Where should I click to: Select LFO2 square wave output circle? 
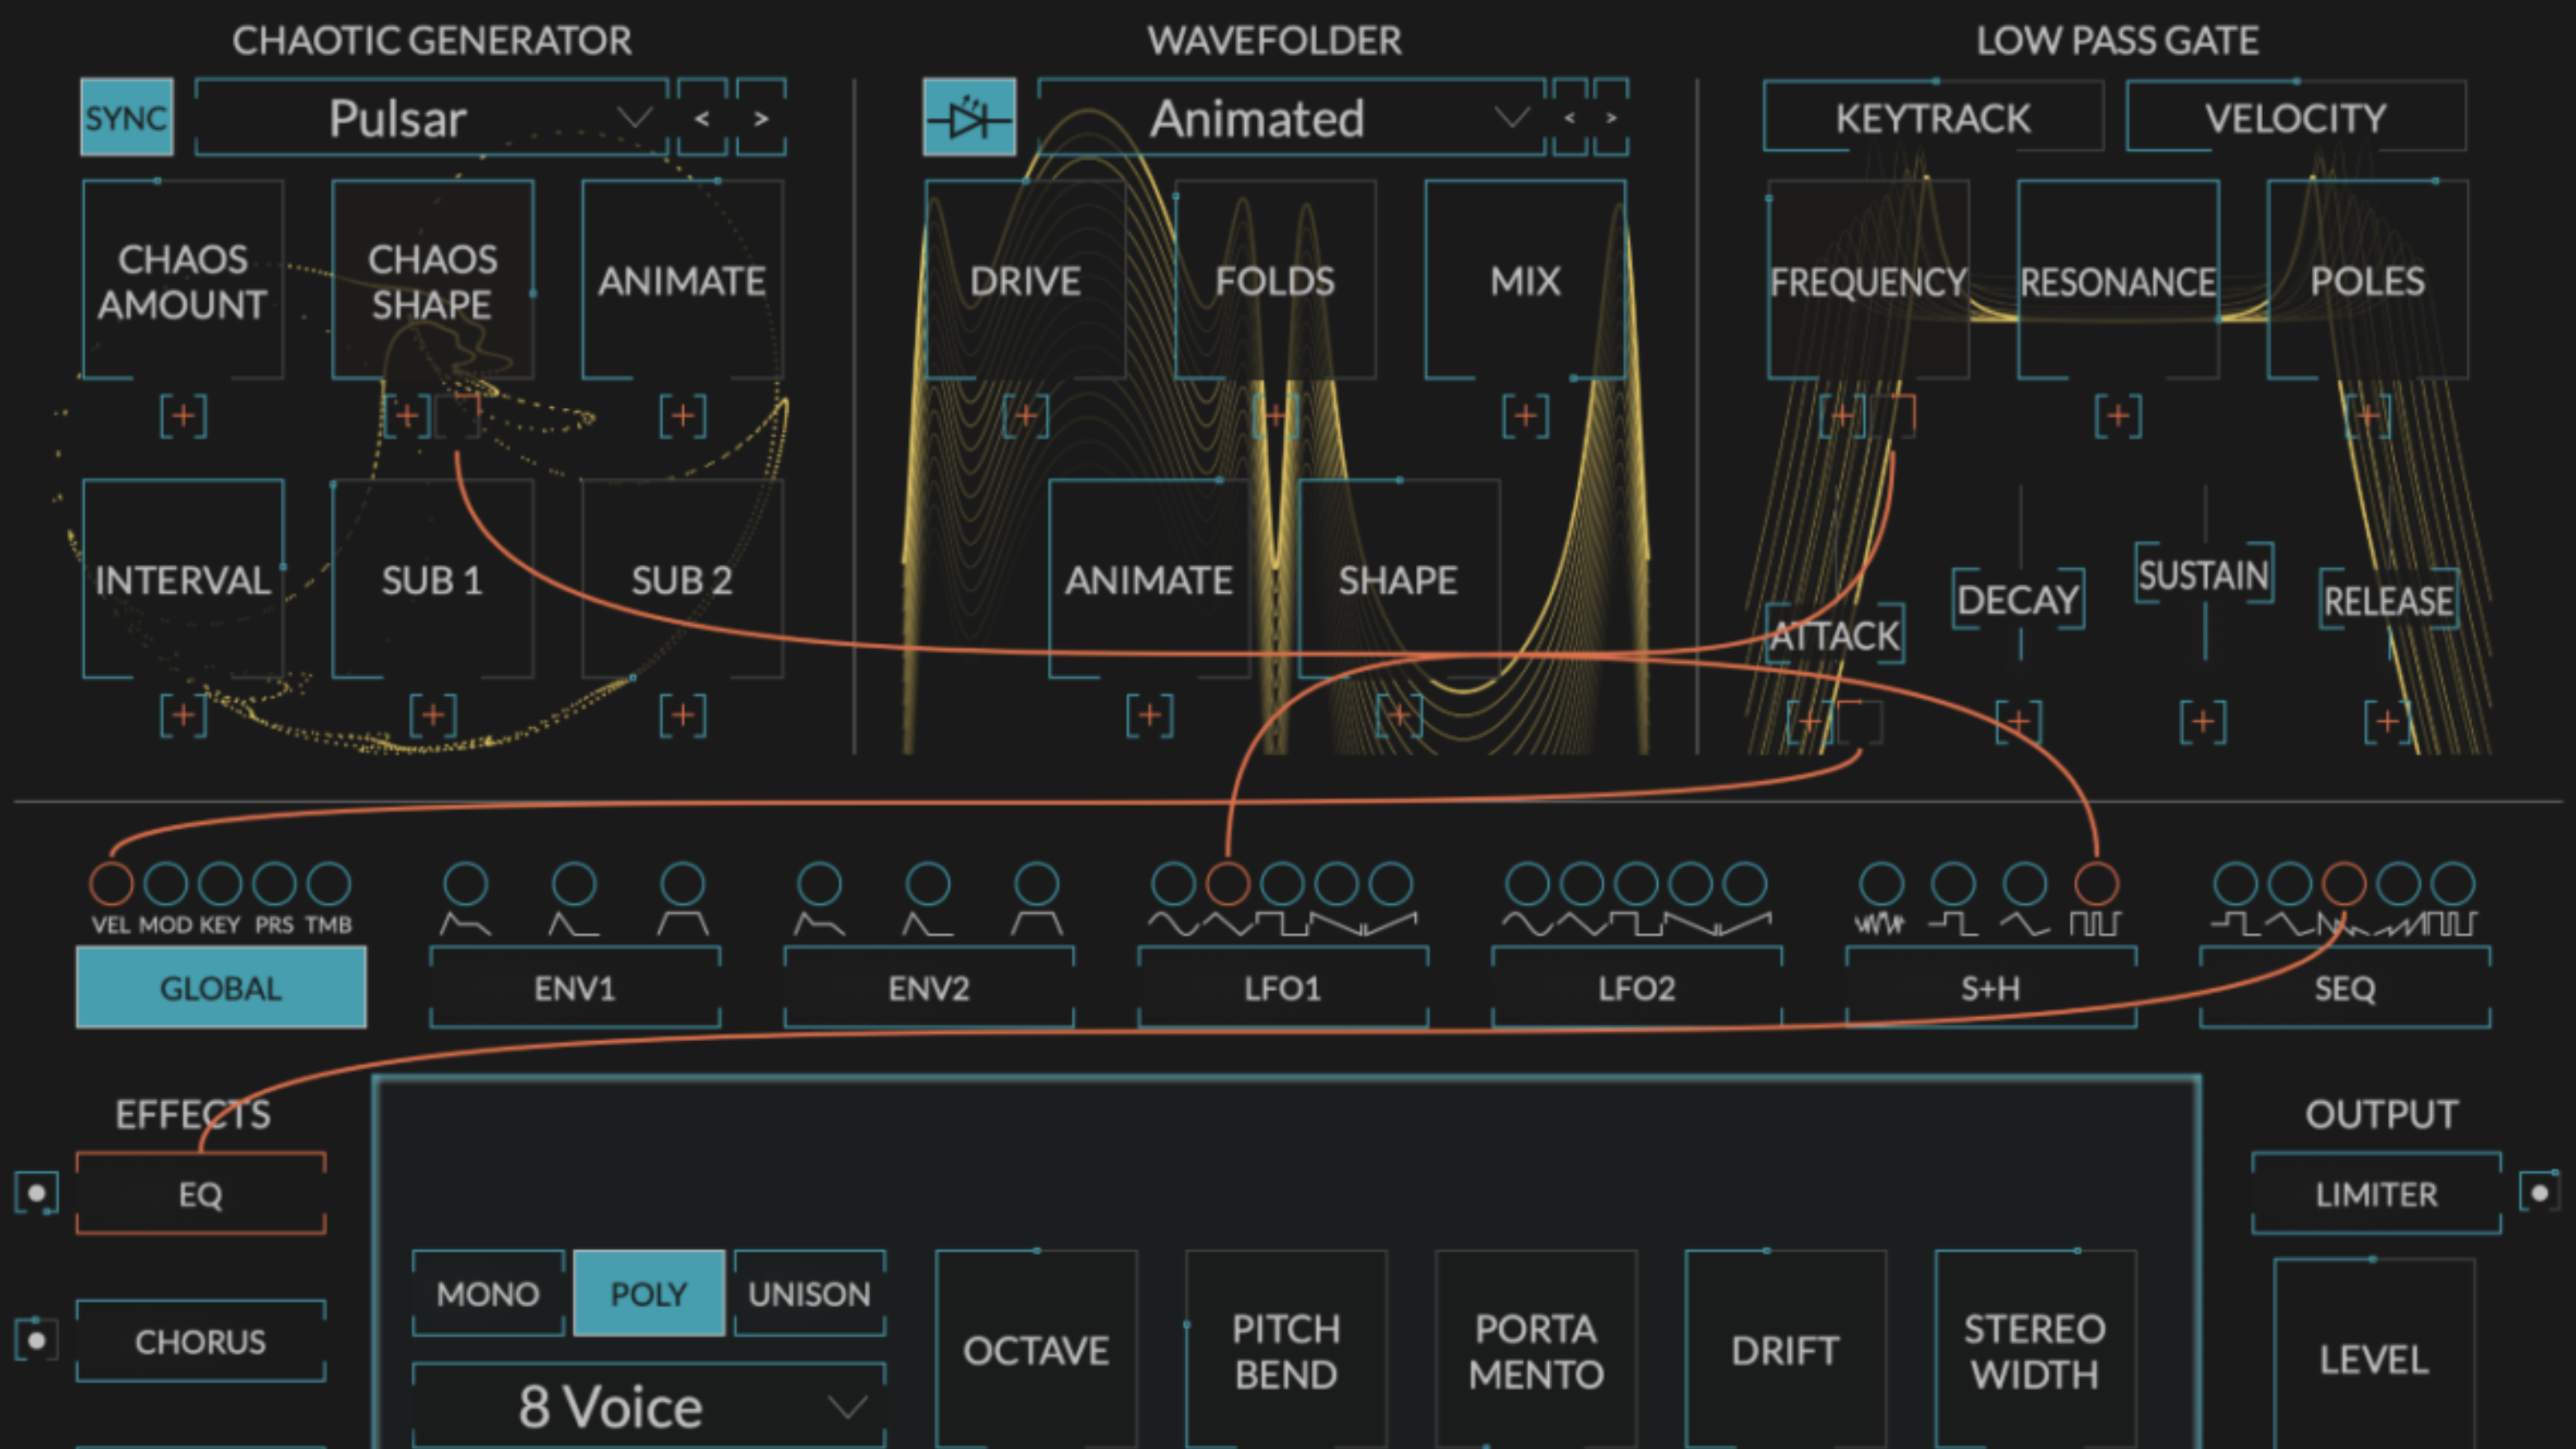(1636, 883)
